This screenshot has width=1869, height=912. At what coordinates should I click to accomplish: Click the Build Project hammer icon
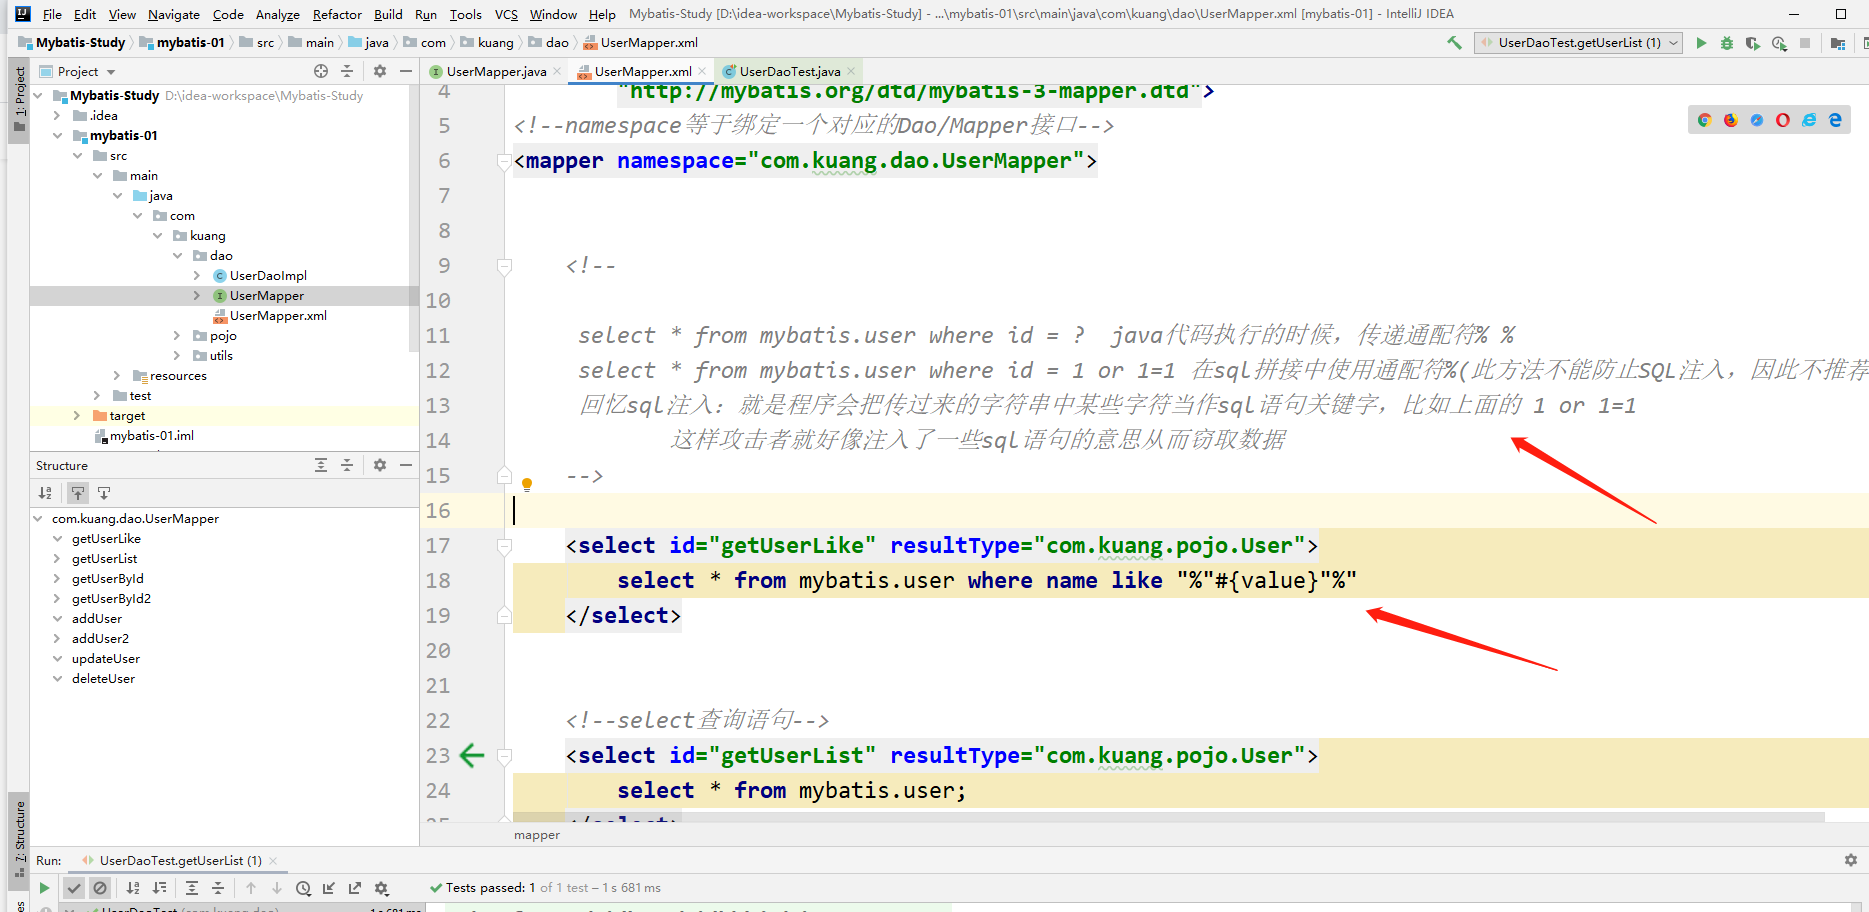[x=1454, y=43]
